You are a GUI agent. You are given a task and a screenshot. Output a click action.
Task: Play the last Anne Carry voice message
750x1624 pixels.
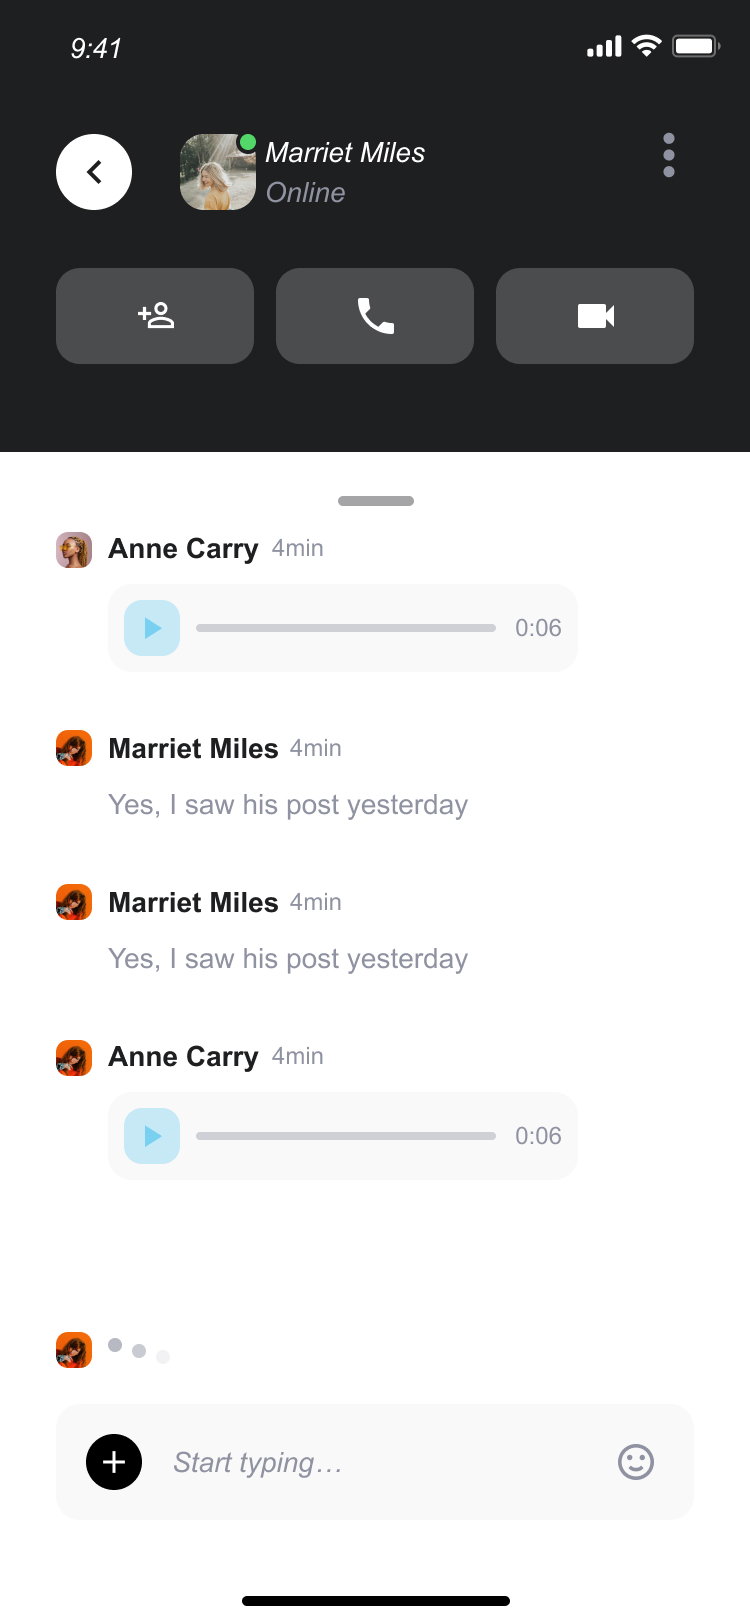coord(152,1136)
